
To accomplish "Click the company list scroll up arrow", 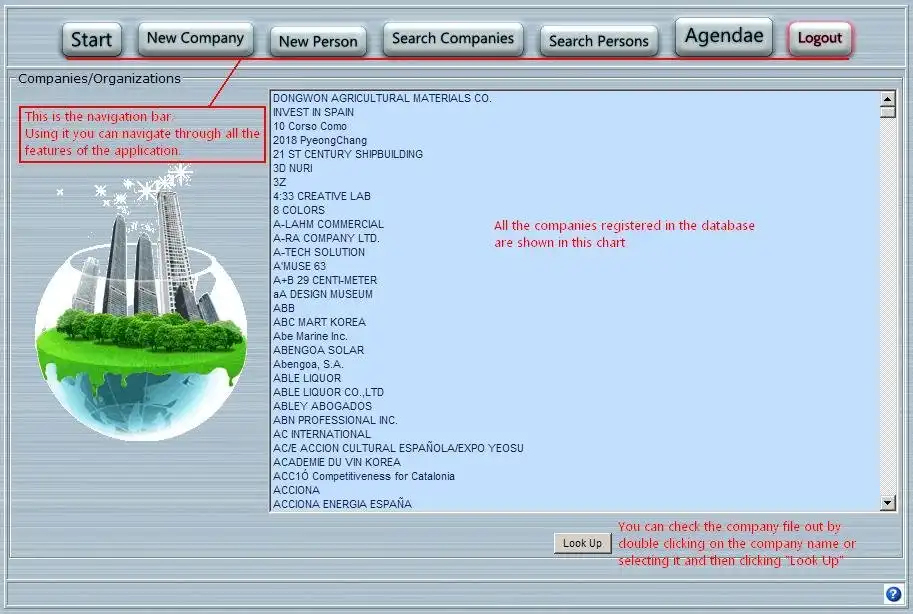I will tap(887, 98).
